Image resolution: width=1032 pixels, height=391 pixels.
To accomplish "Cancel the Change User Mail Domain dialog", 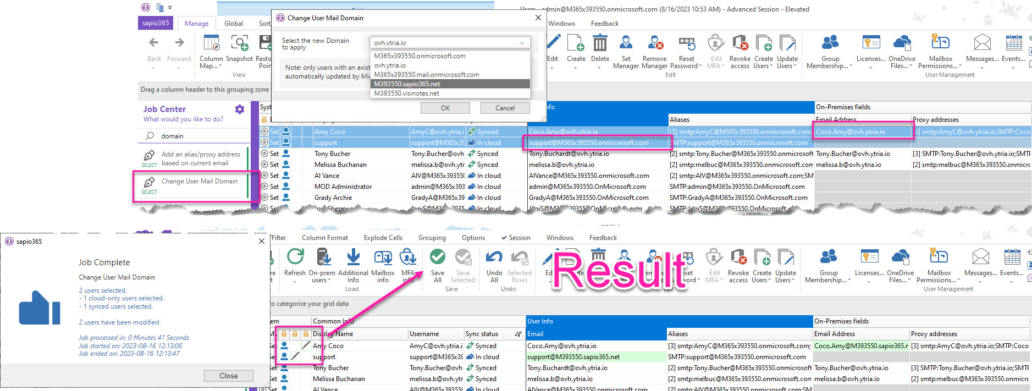I will pyautogui.click(x=505, y=107).
